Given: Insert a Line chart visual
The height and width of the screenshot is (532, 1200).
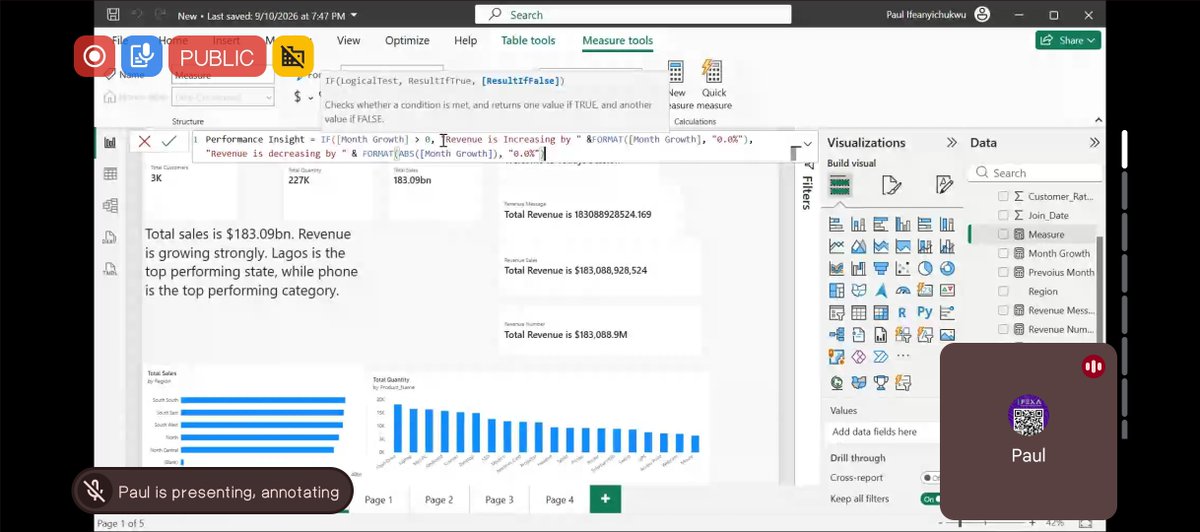Looking at the screenshot, I should coord(836,246).
